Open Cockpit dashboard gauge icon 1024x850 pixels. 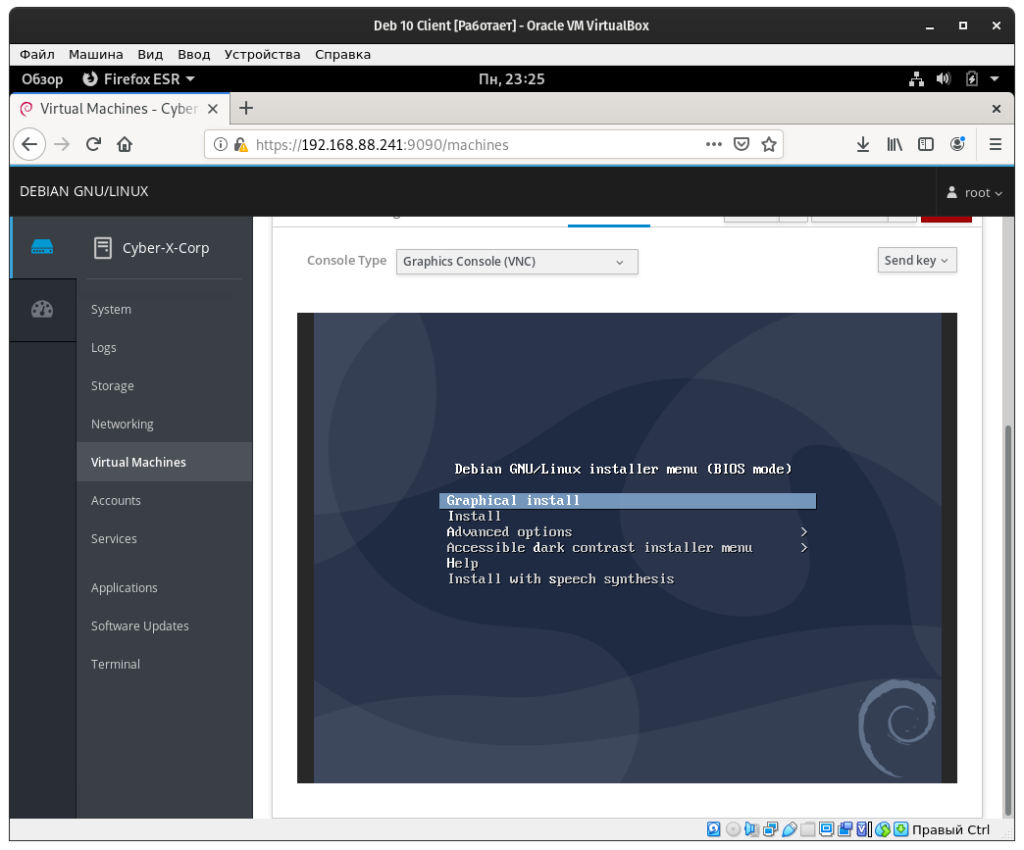point(42,309)
